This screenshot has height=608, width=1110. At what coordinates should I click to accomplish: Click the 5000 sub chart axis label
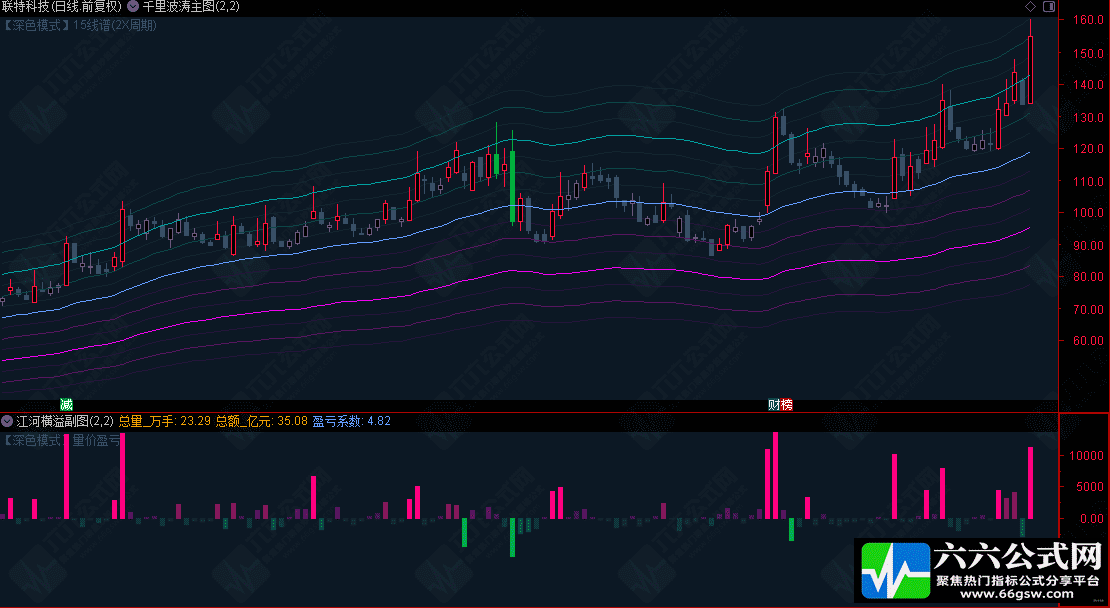1089,487
